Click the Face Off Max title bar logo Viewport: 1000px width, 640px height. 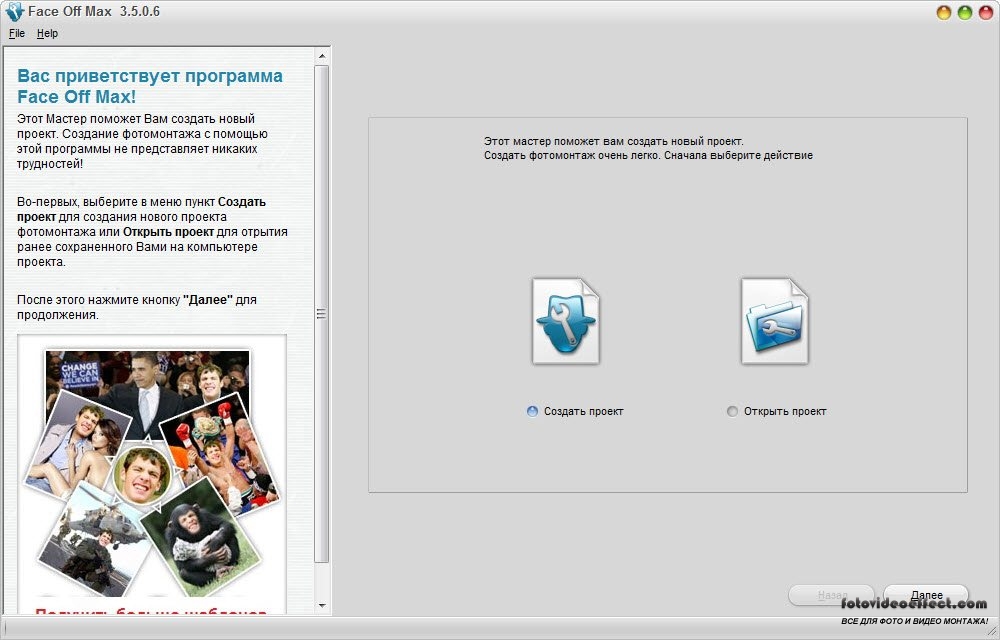[x=14, y=11]
